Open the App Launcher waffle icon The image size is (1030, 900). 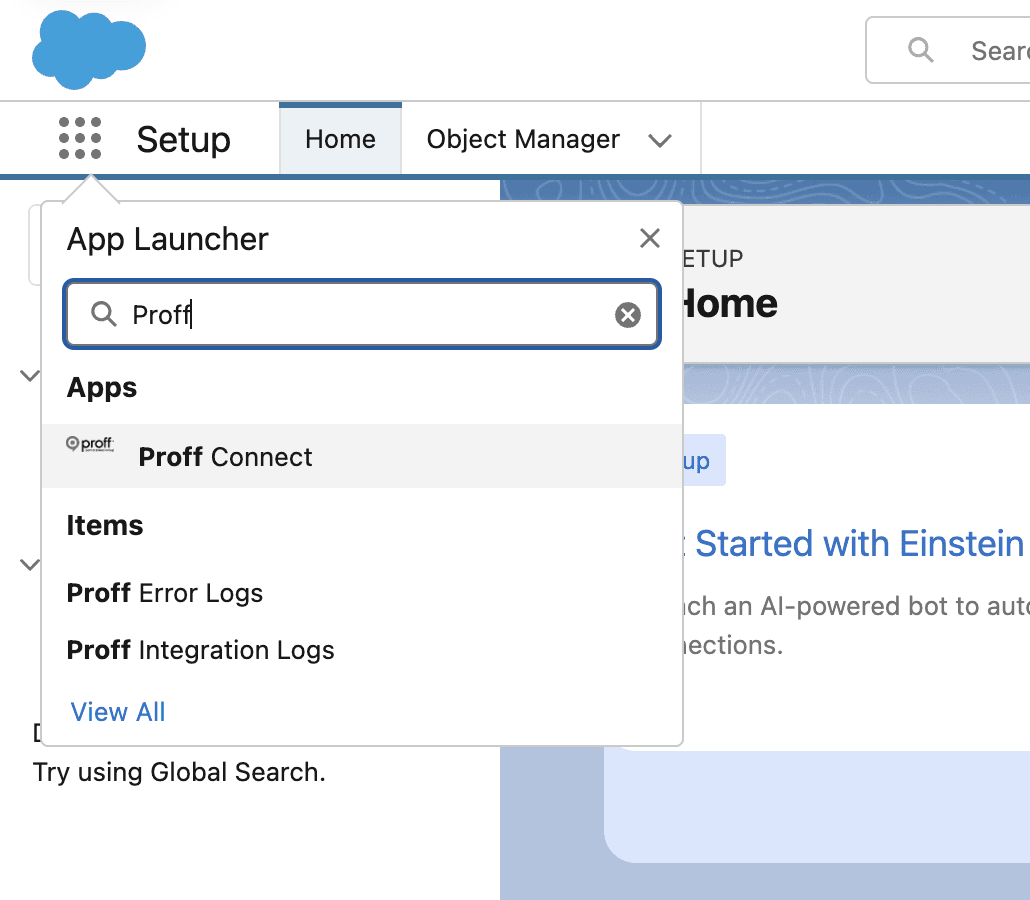[80, 139]
